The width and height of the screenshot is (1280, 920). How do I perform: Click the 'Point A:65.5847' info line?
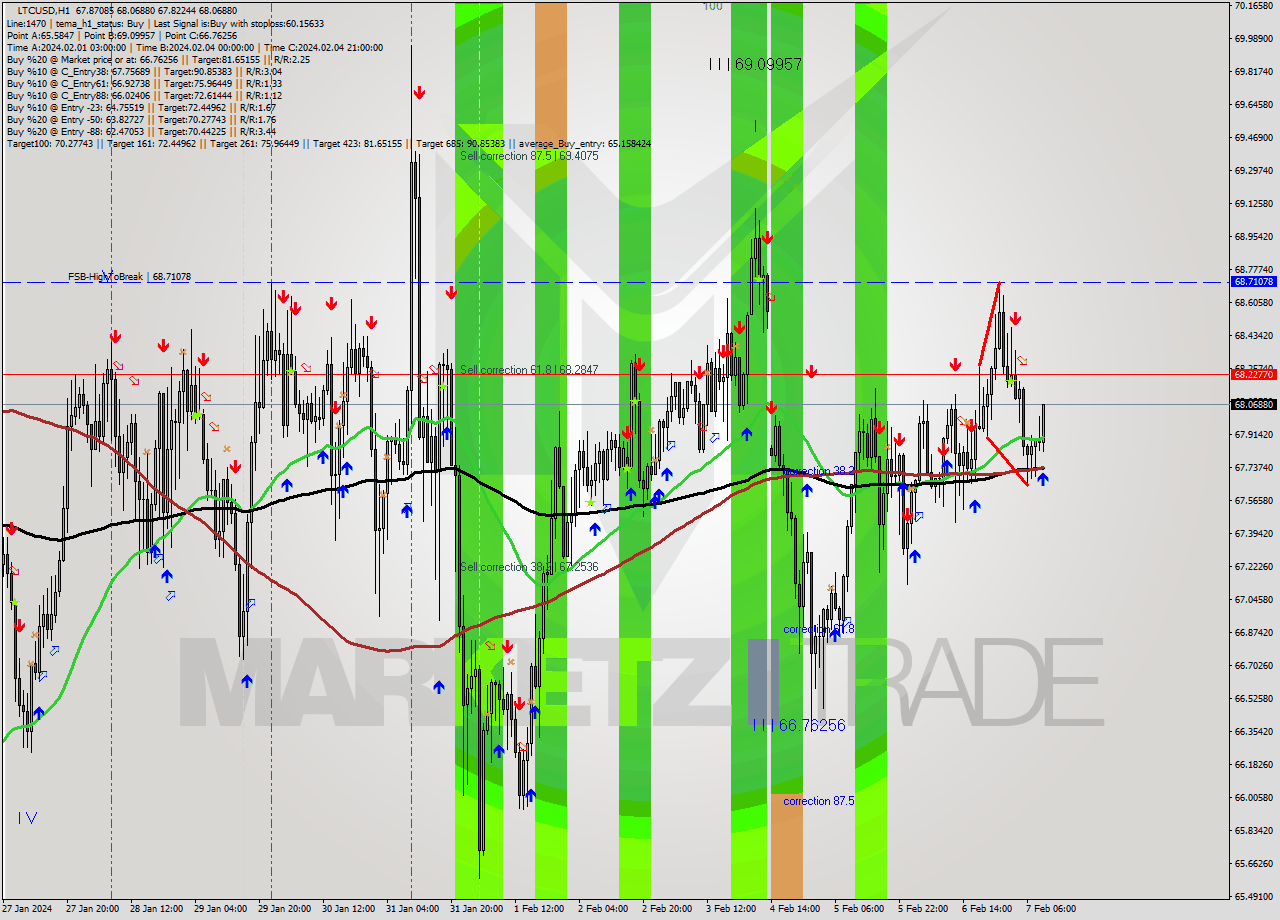coord(121,35)
